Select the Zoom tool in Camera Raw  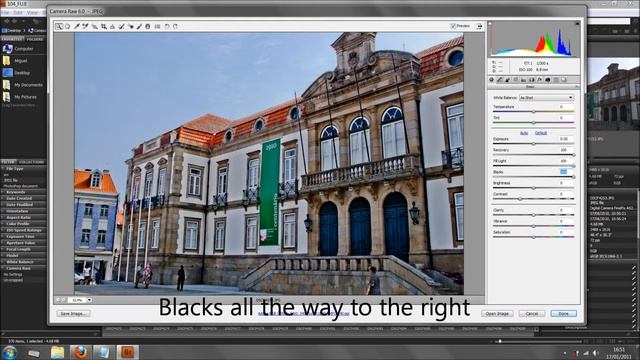click(x=59, y=27)
